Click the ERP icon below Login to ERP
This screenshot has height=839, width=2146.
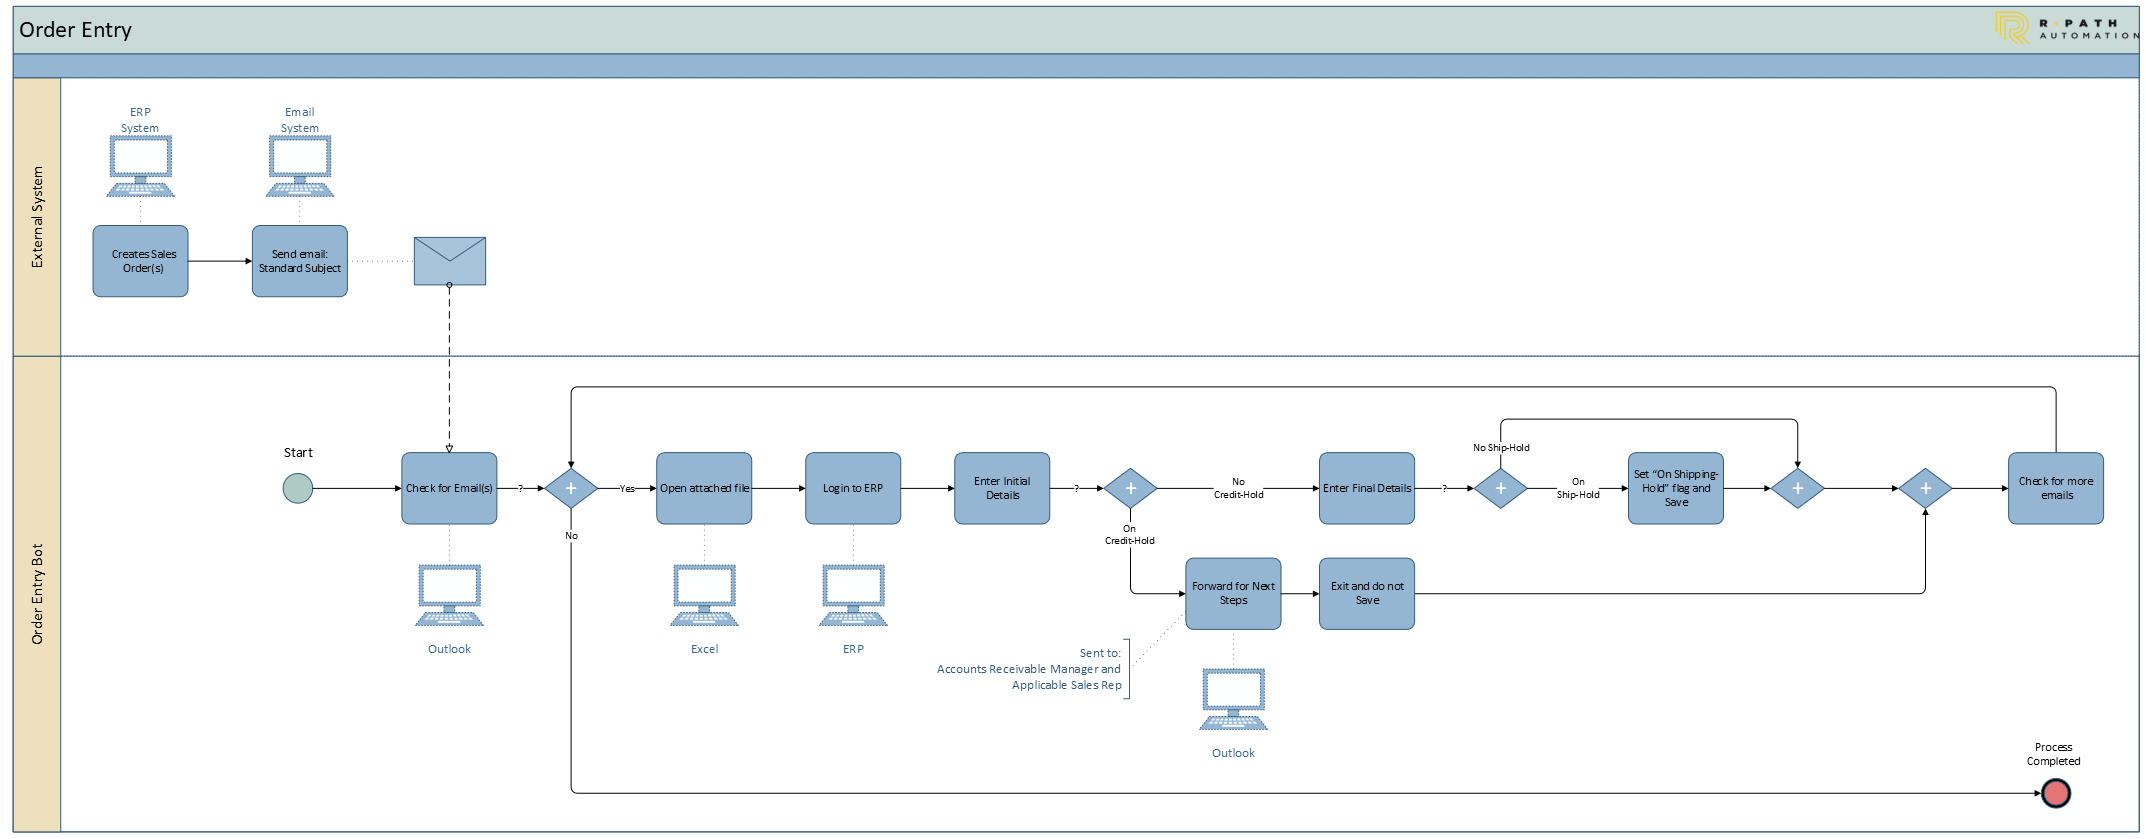[853, 595]
